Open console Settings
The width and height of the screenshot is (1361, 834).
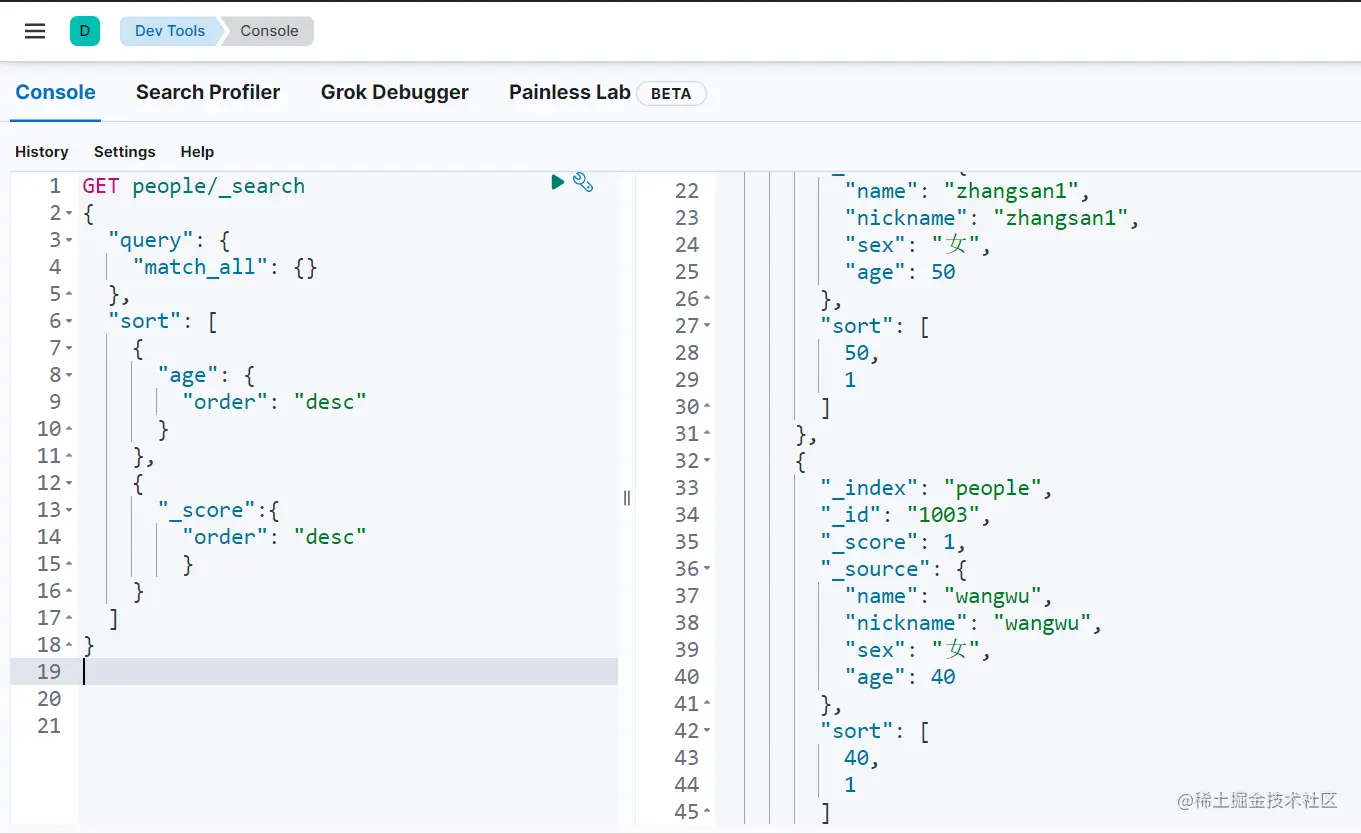coord(125,152)
